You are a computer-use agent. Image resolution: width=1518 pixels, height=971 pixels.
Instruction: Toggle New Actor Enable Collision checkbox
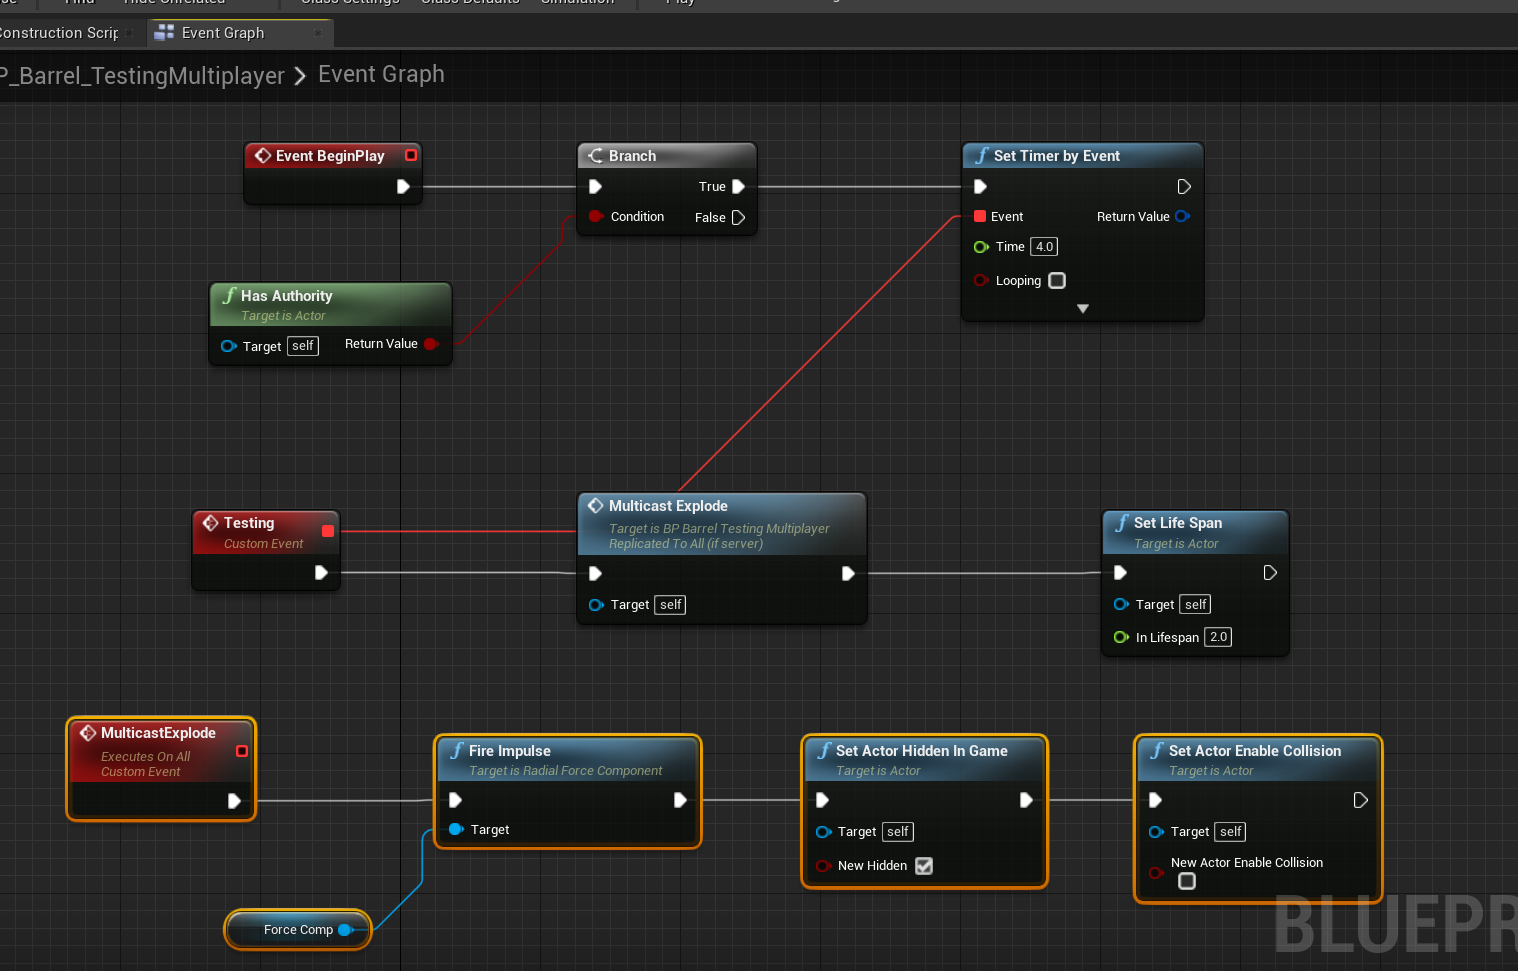coord(1187,881)
